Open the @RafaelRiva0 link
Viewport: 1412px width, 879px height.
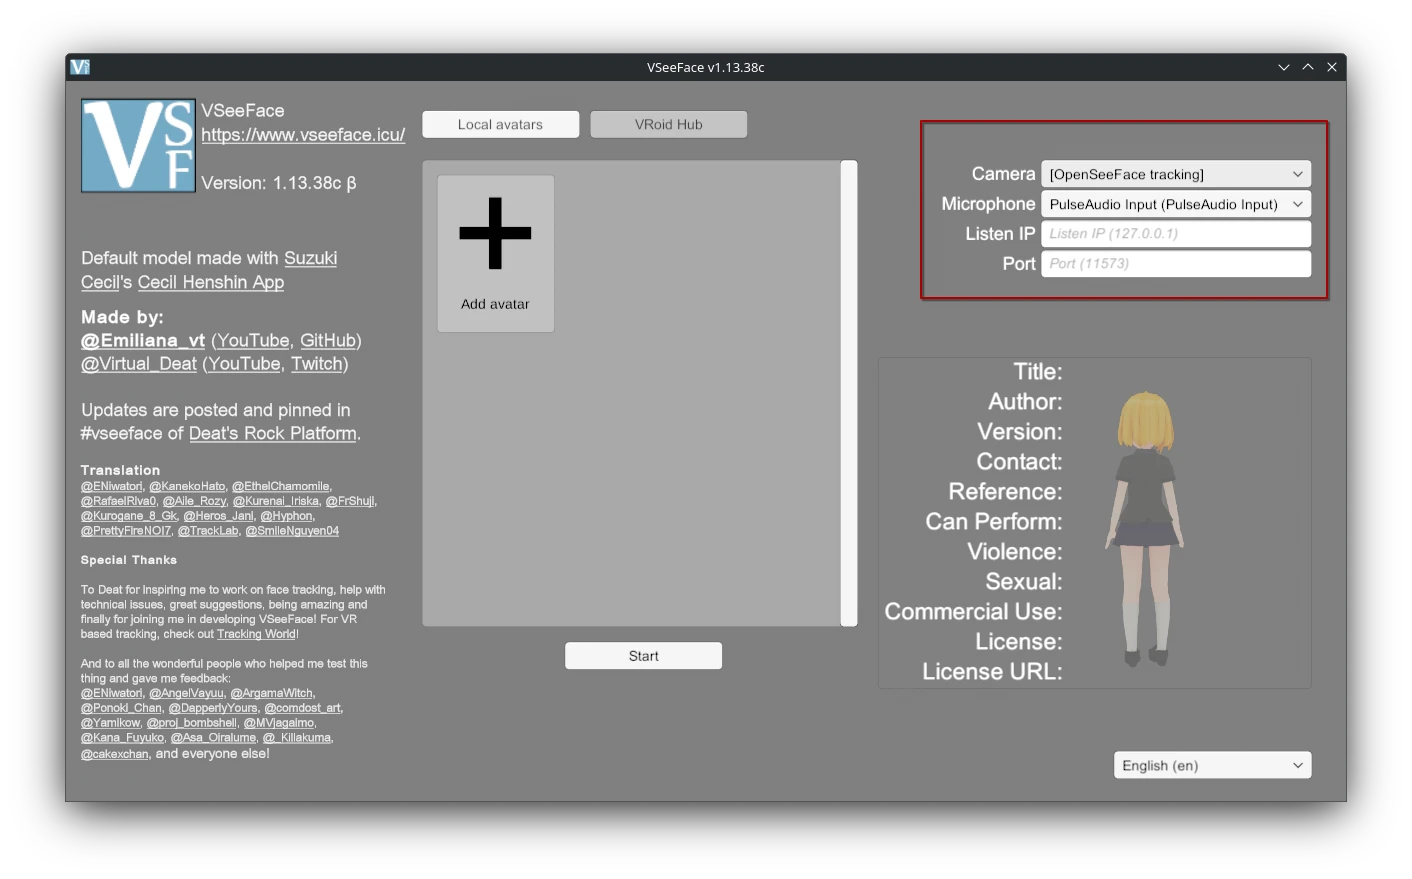(119, 501)
